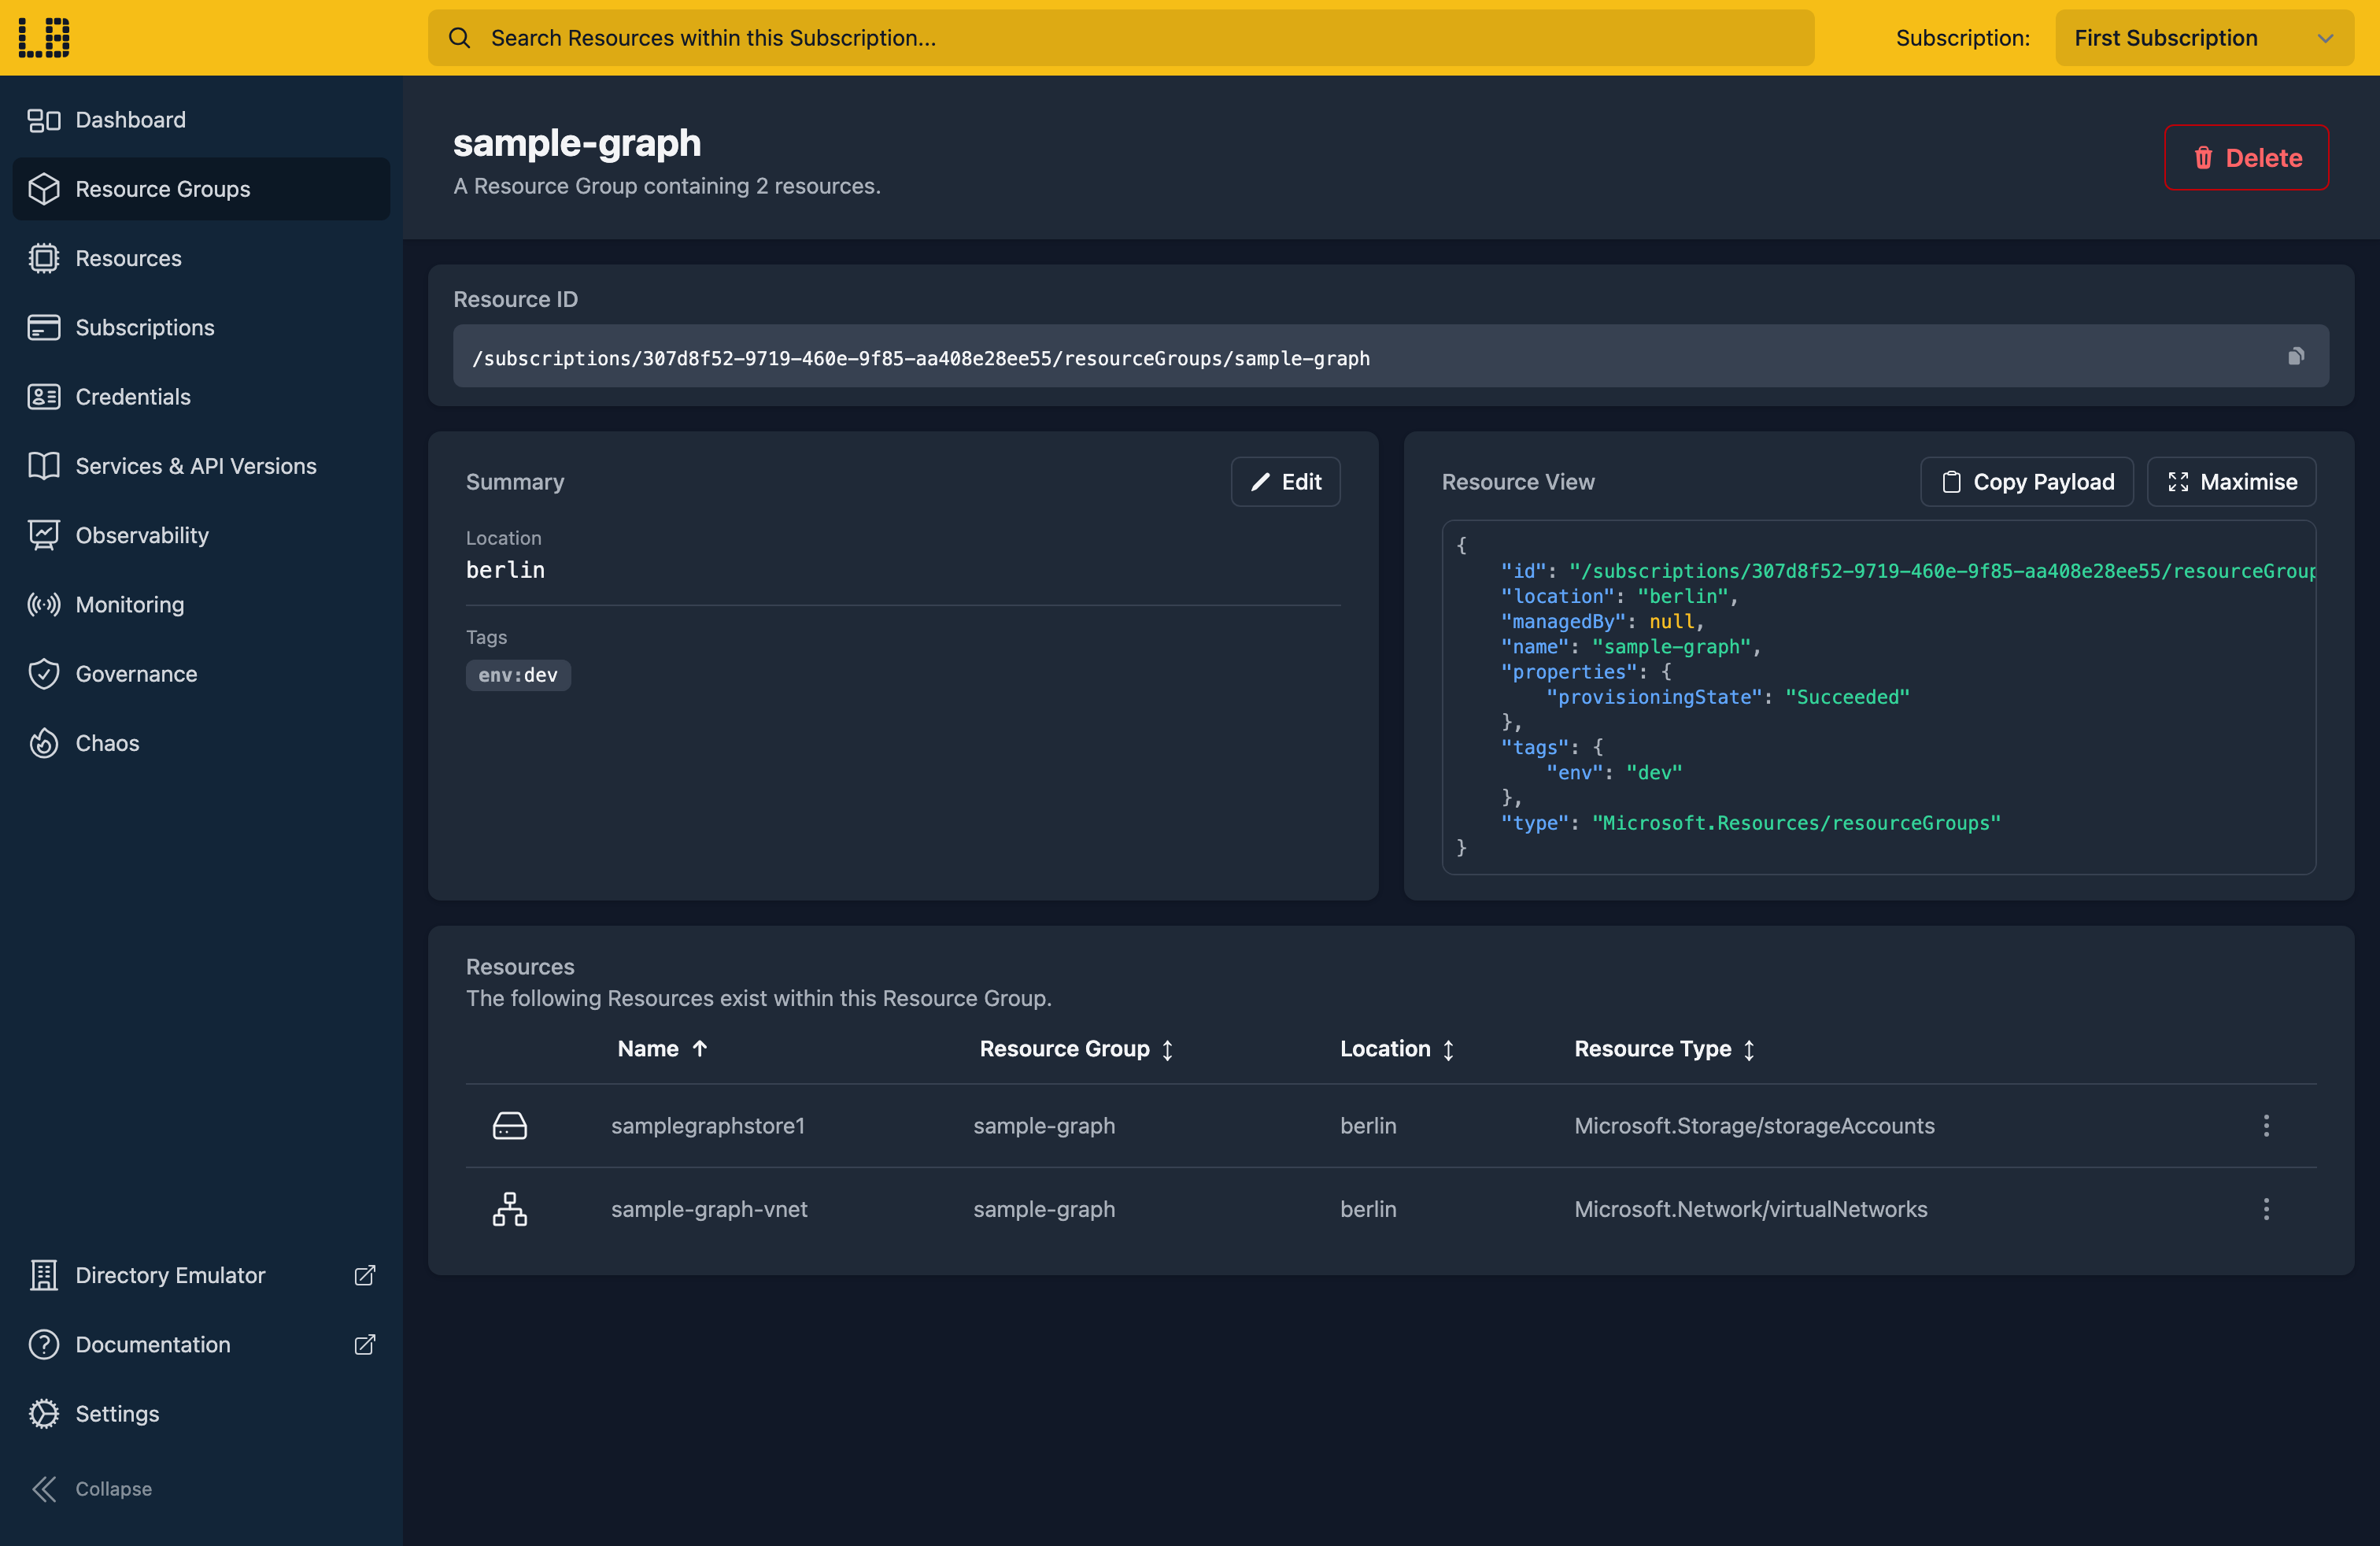Click the Observability chart icon
Screen dimensions: 2380x1546
(44, 535)
